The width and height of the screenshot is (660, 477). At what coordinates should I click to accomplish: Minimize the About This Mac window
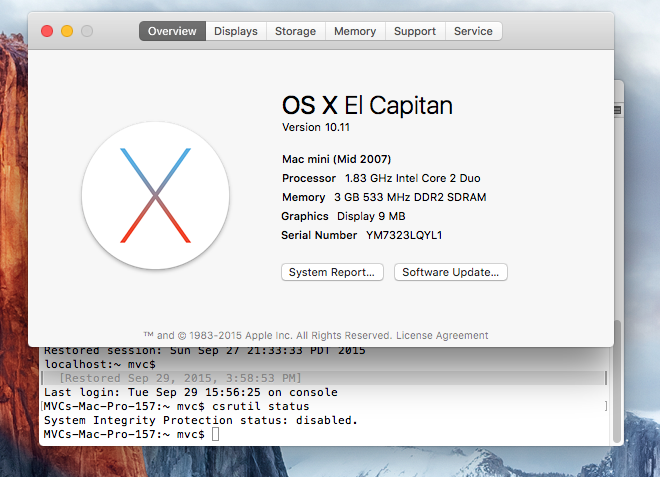tap(67, 31)
